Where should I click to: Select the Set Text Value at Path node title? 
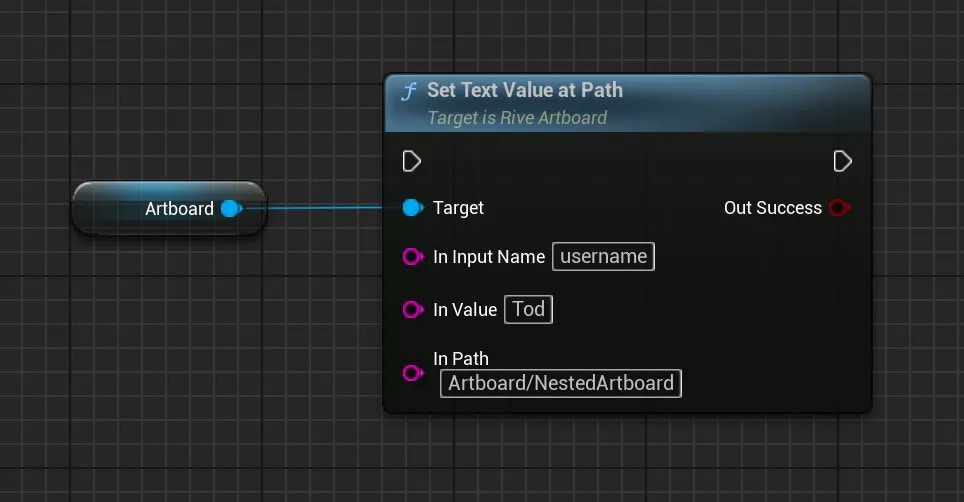524,90
